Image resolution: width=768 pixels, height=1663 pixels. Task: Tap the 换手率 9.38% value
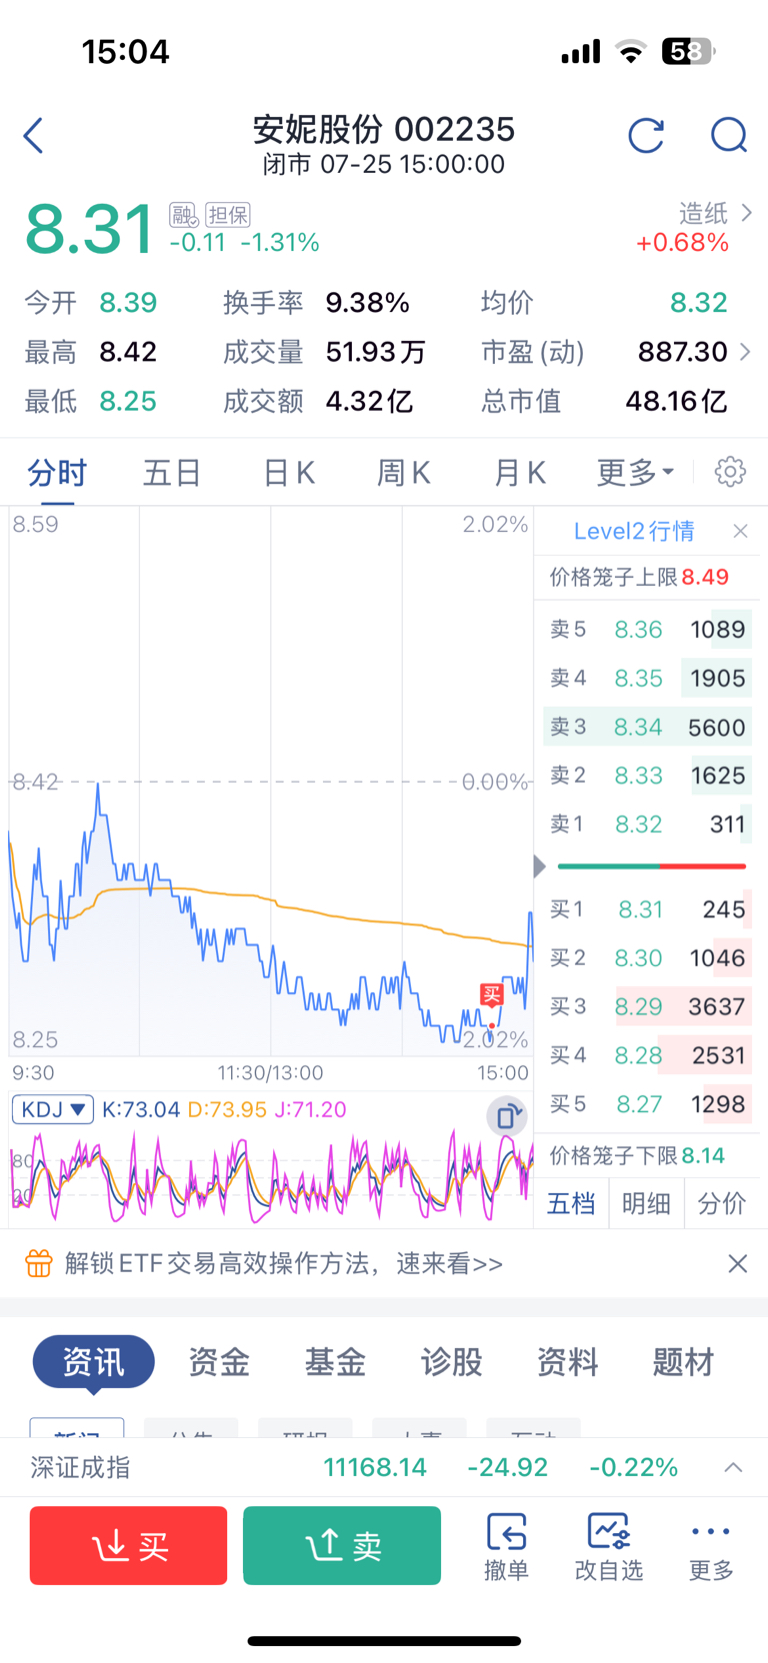point(367,303)
